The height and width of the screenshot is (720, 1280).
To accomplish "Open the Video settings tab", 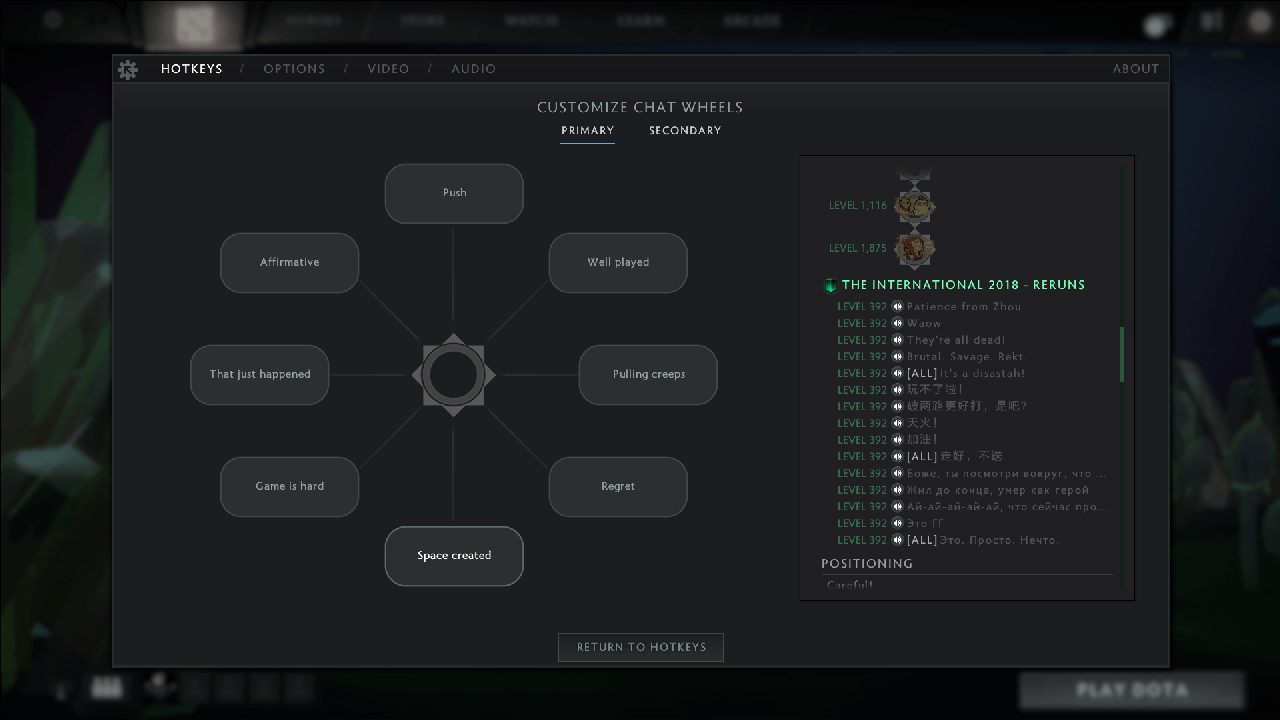I will point(388,69).
